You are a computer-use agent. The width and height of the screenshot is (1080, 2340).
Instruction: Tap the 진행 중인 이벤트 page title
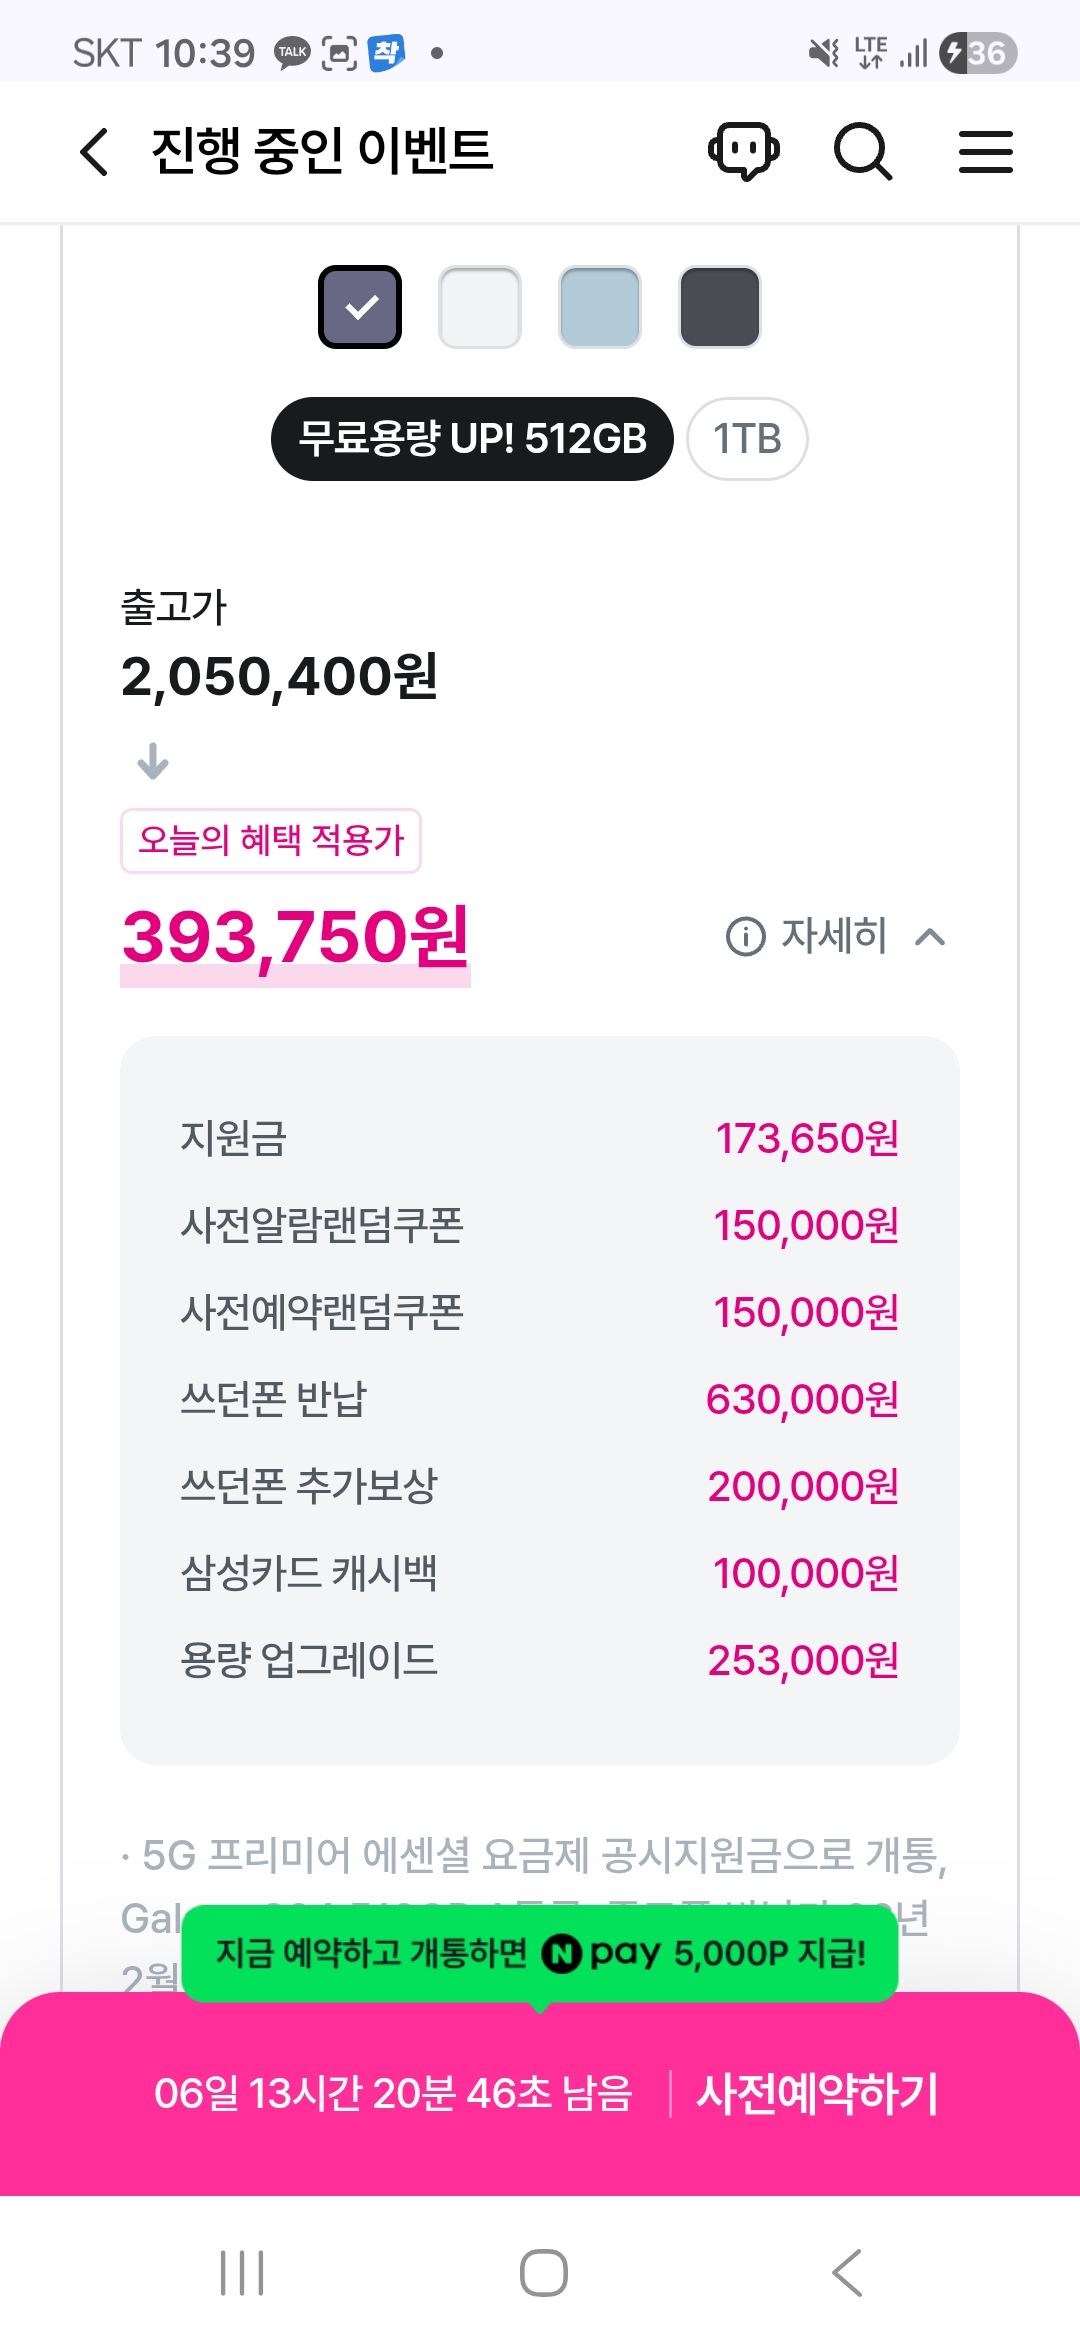[322, 152]
